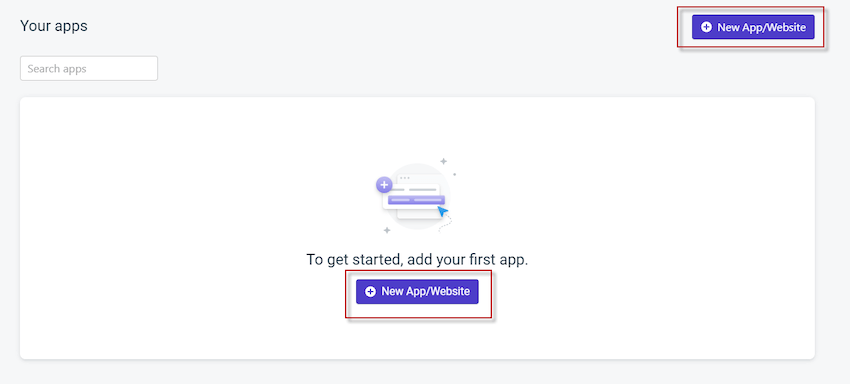Click the dotted curly trail below the cursor arrow

(446, 225)
